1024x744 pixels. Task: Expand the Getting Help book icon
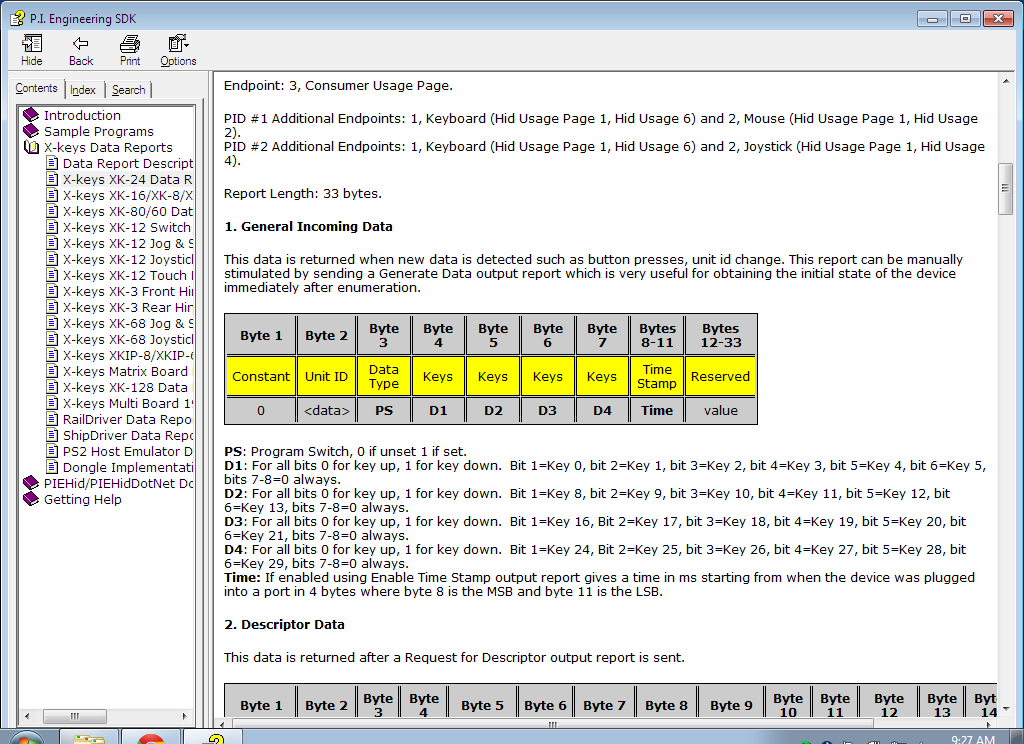(31, 499)
